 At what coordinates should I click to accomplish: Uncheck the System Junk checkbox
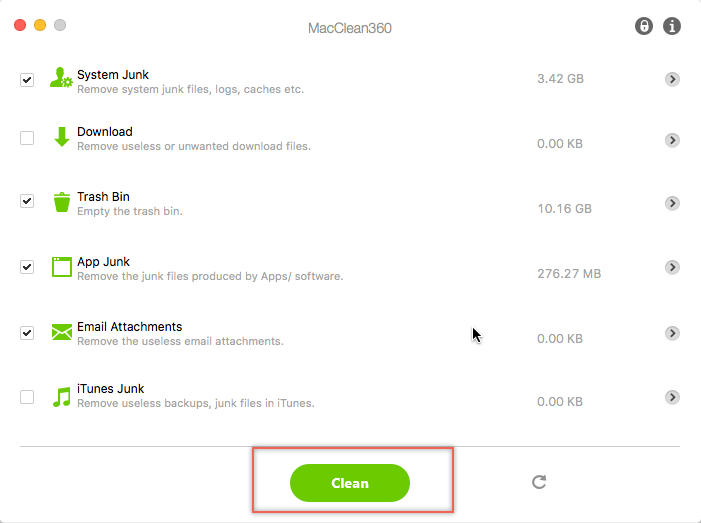point(27,80)
